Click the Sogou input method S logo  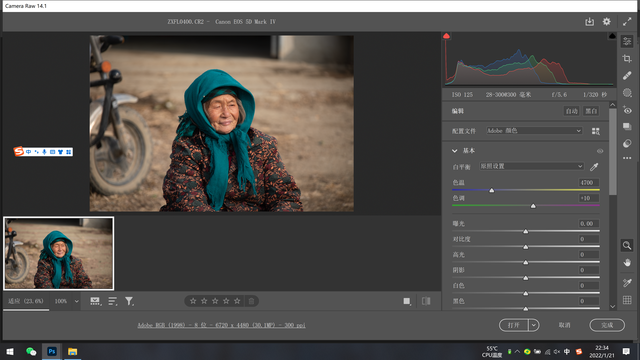19,151
